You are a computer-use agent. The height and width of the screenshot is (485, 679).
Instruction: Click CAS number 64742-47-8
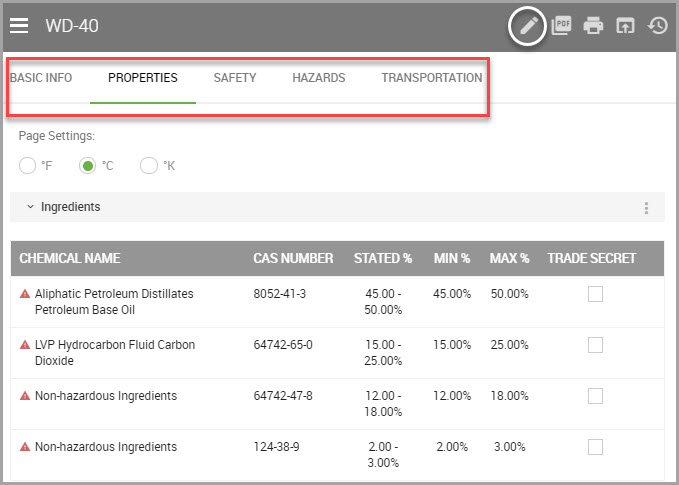(x=283, y=396)
